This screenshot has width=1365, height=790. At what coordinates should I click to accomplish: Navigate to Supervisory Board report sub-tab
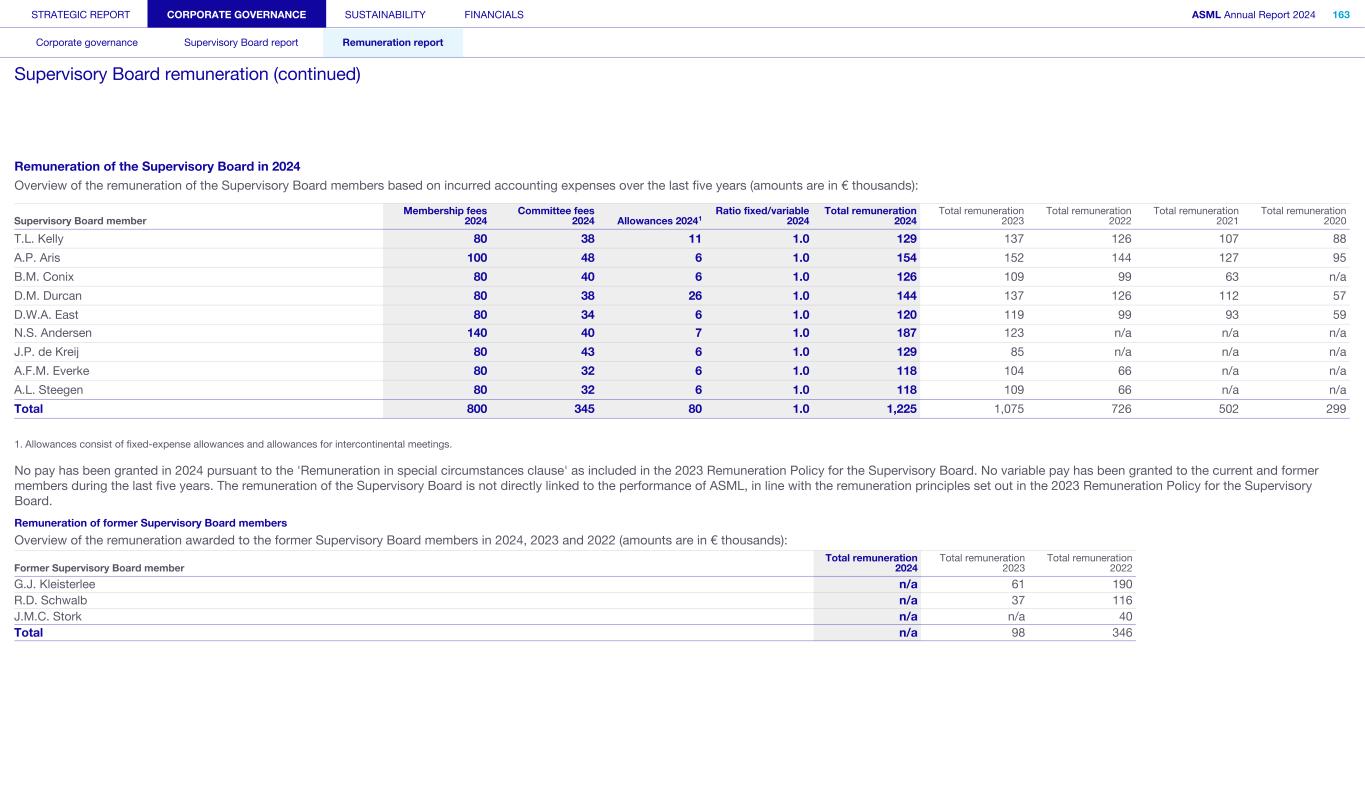point(241,42)
